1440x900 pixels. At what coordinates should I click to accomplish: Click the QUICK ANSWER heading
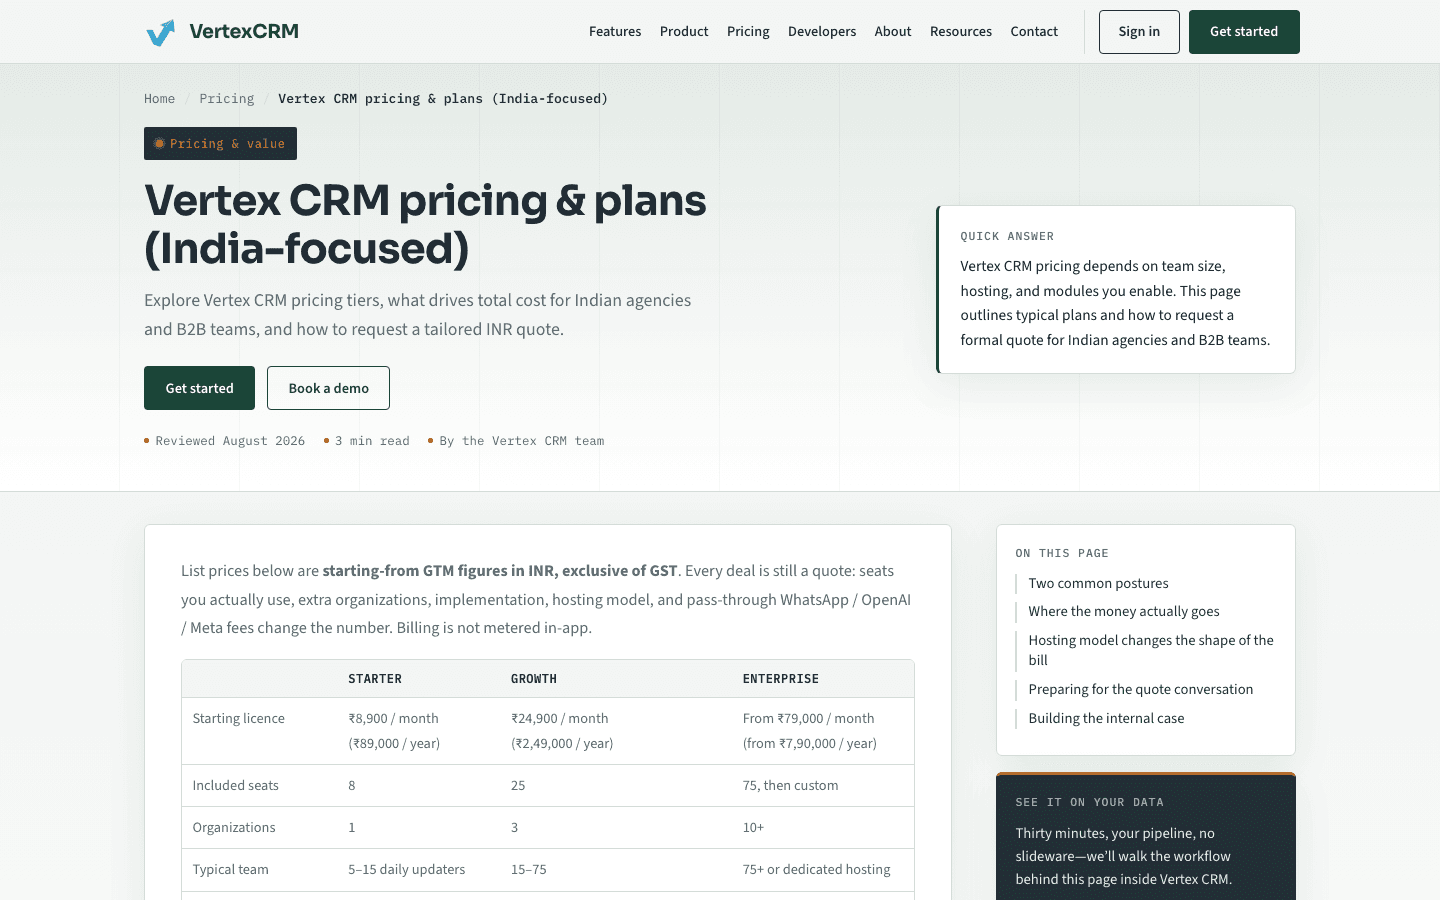(1007, 237)
